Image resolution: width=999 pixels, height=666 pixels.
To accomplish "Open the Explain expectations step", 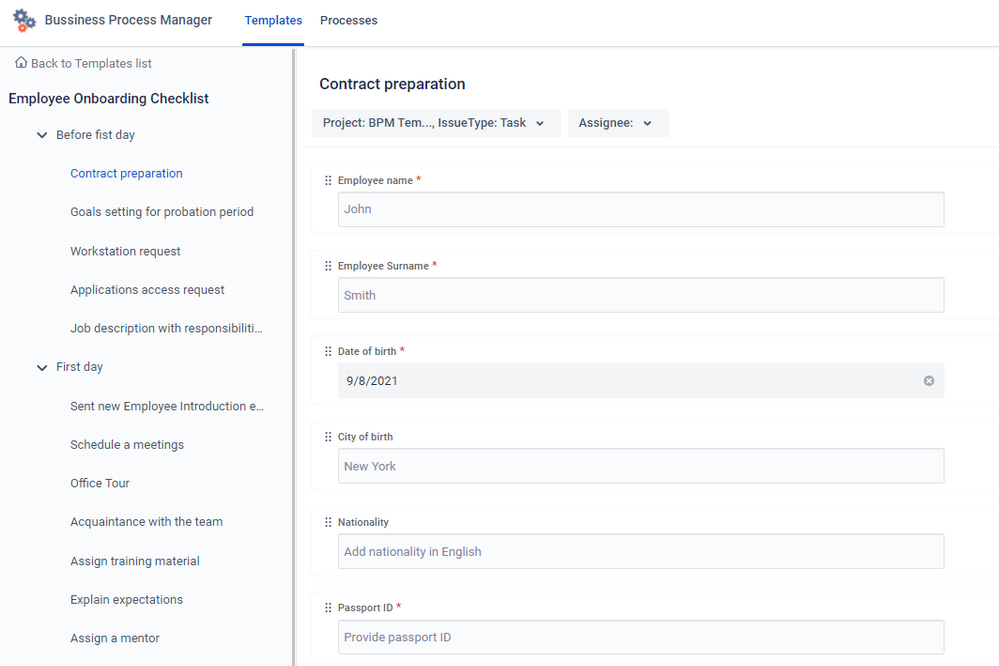I will [x=127, y=600].
